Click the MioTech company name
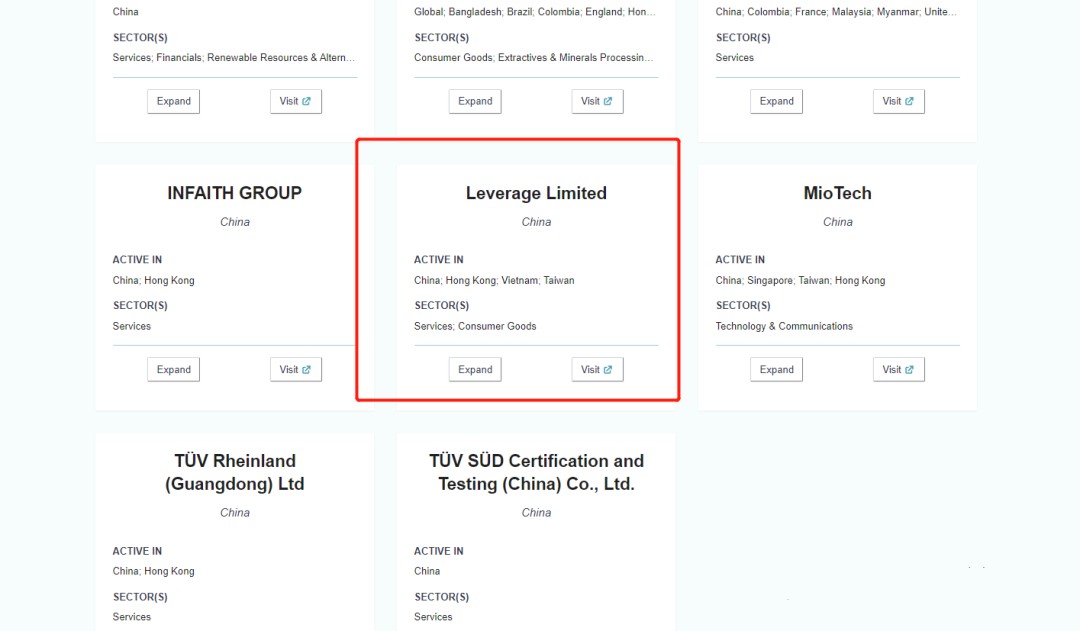The image size is (1080, 631). click(x=838, y=193)
